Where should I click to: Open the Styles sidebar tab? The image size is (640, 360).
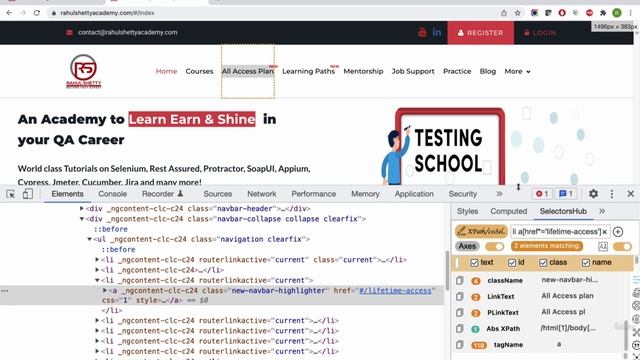[x=467, y=211]
